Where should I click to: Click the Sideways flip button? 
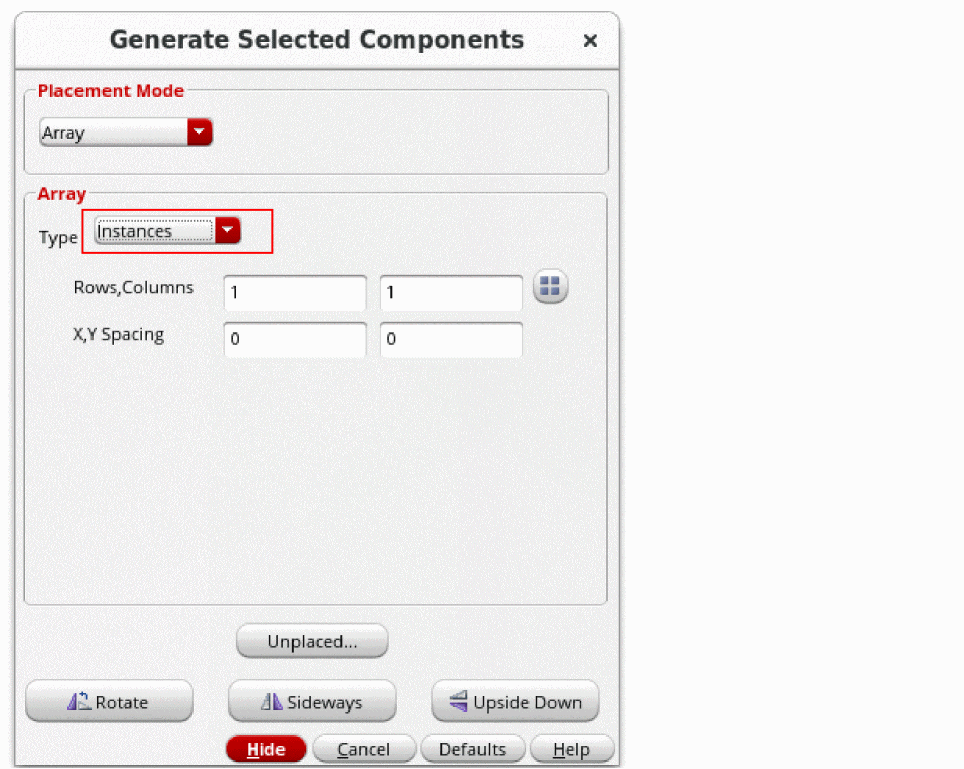coord(312,701)
